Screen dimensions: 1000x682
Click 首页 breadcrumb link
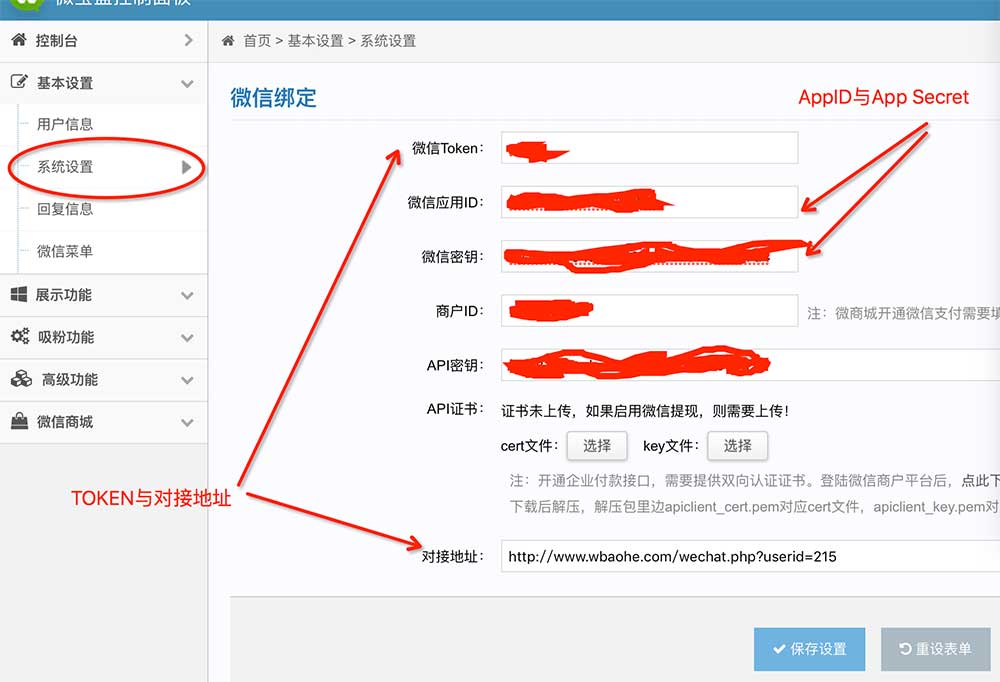[257, 41]
